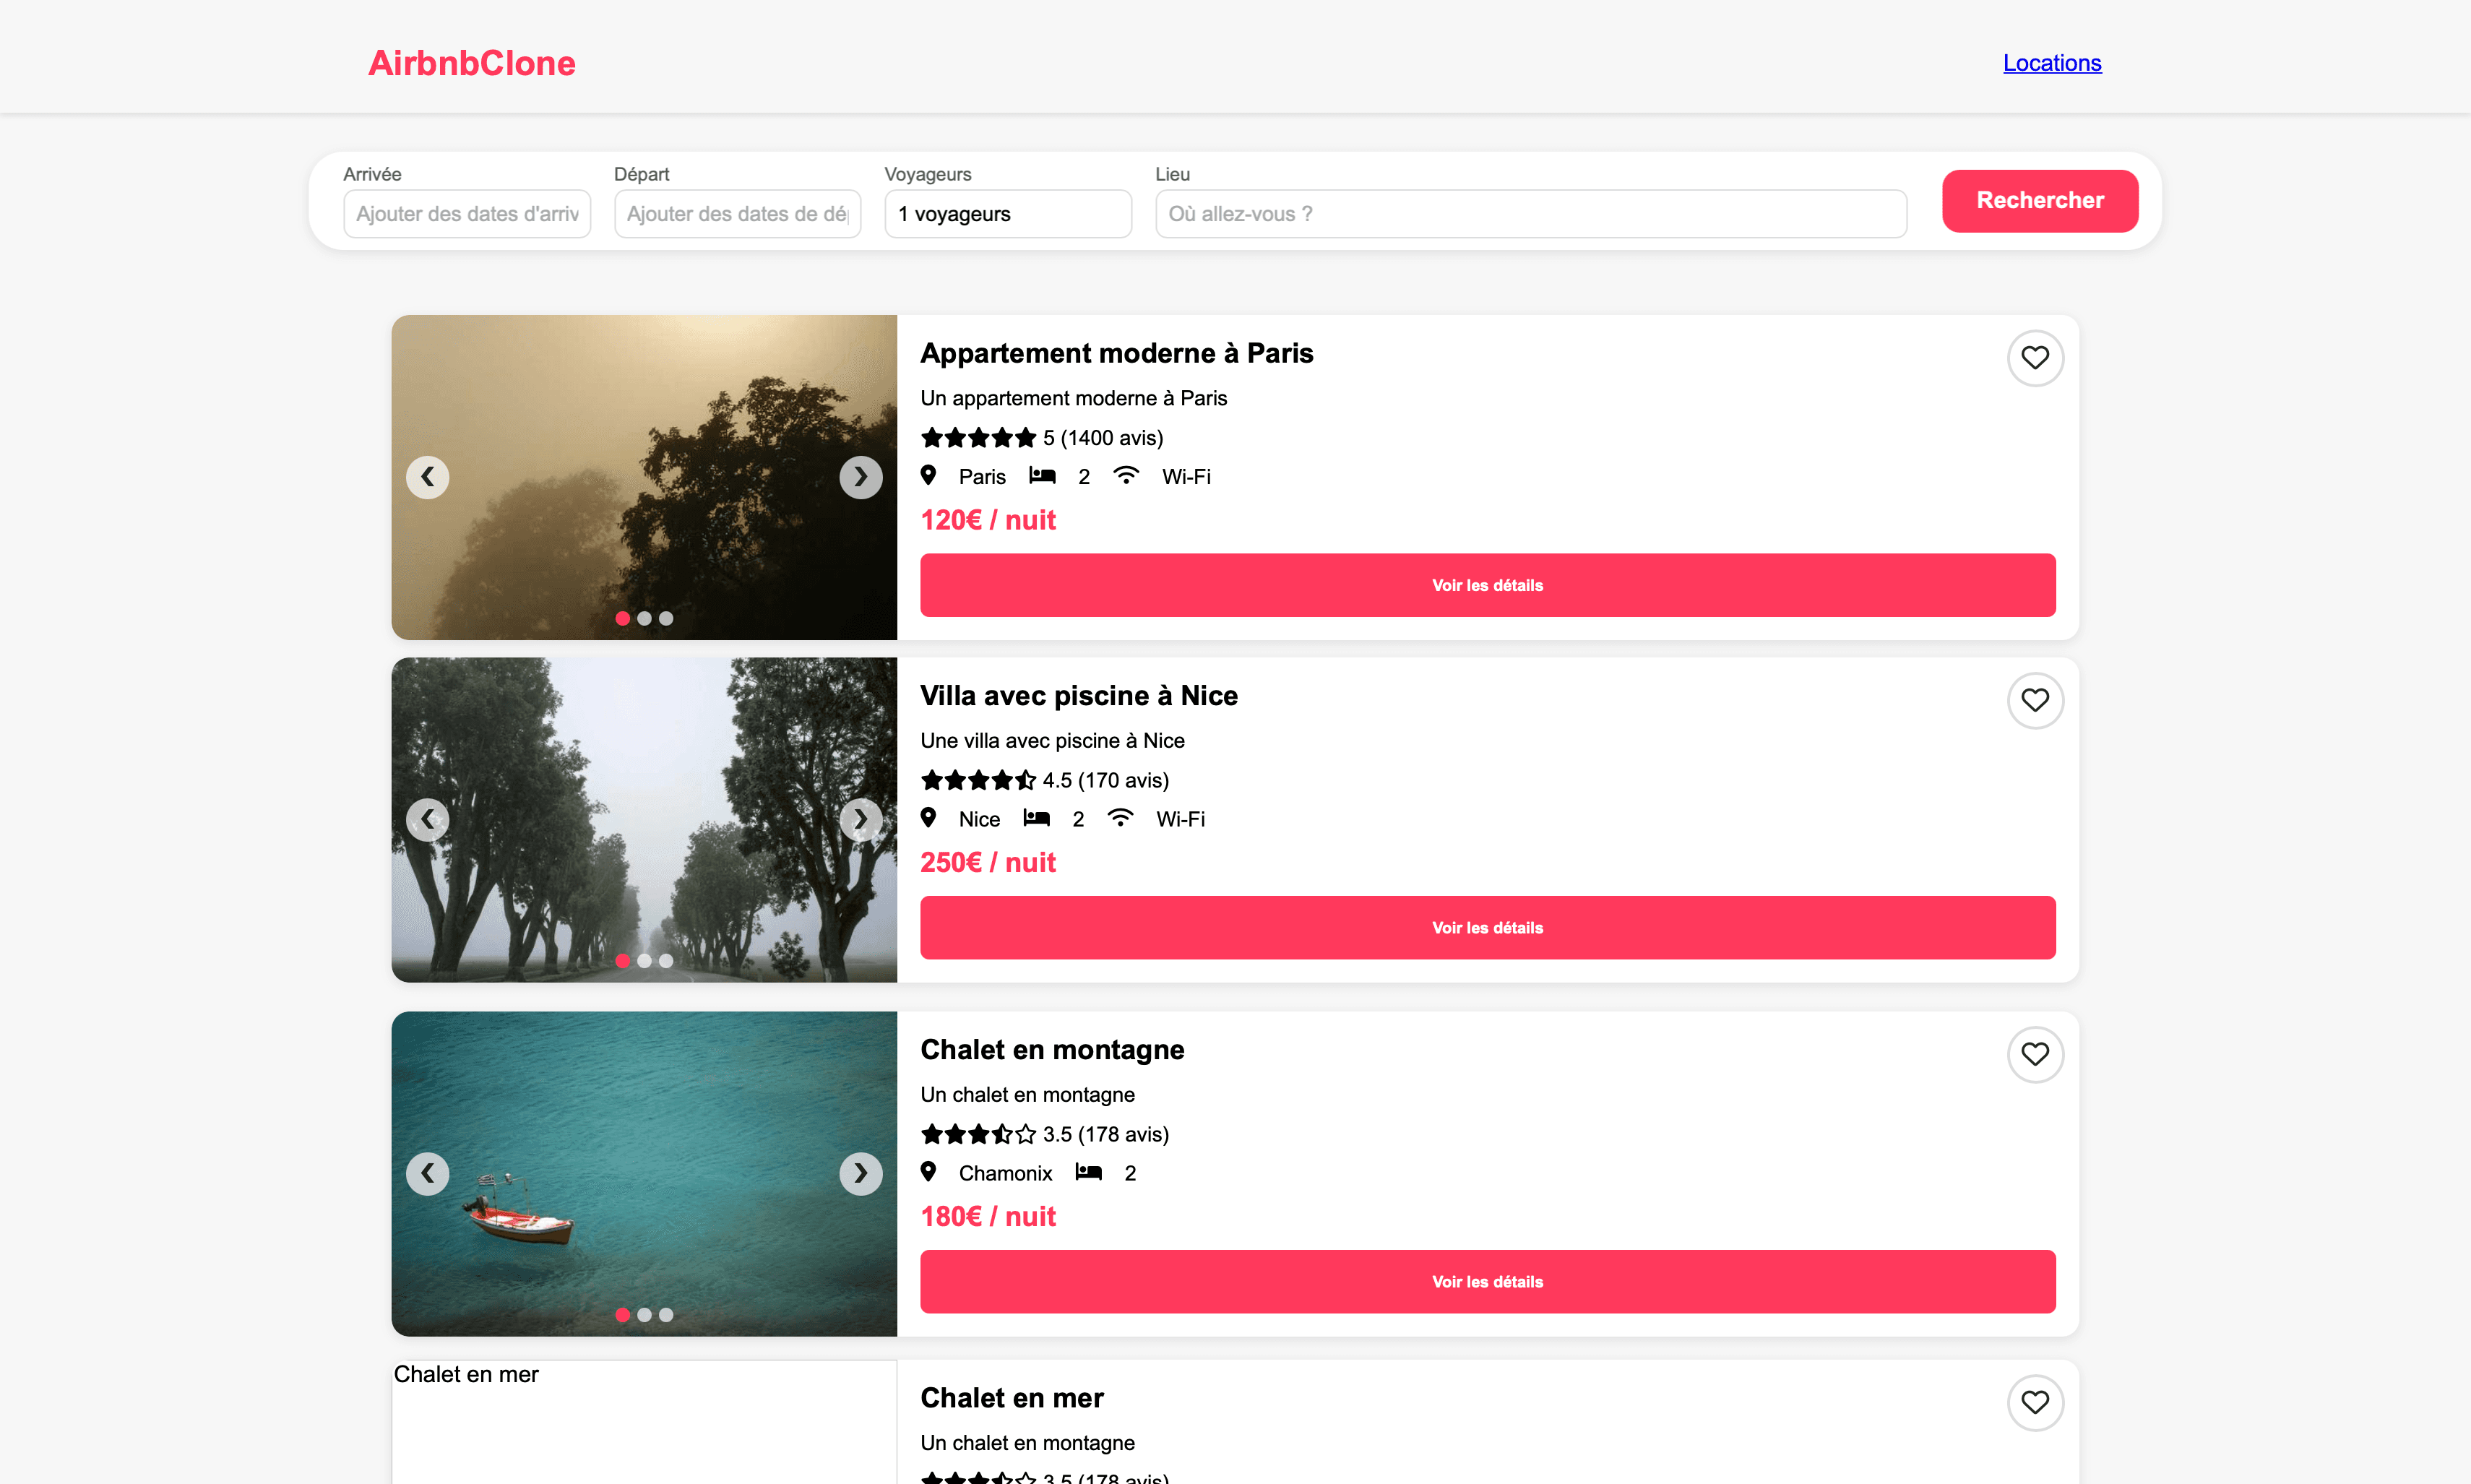Click the 'Villa avec piscine à Nice' title

point(1078,695)
